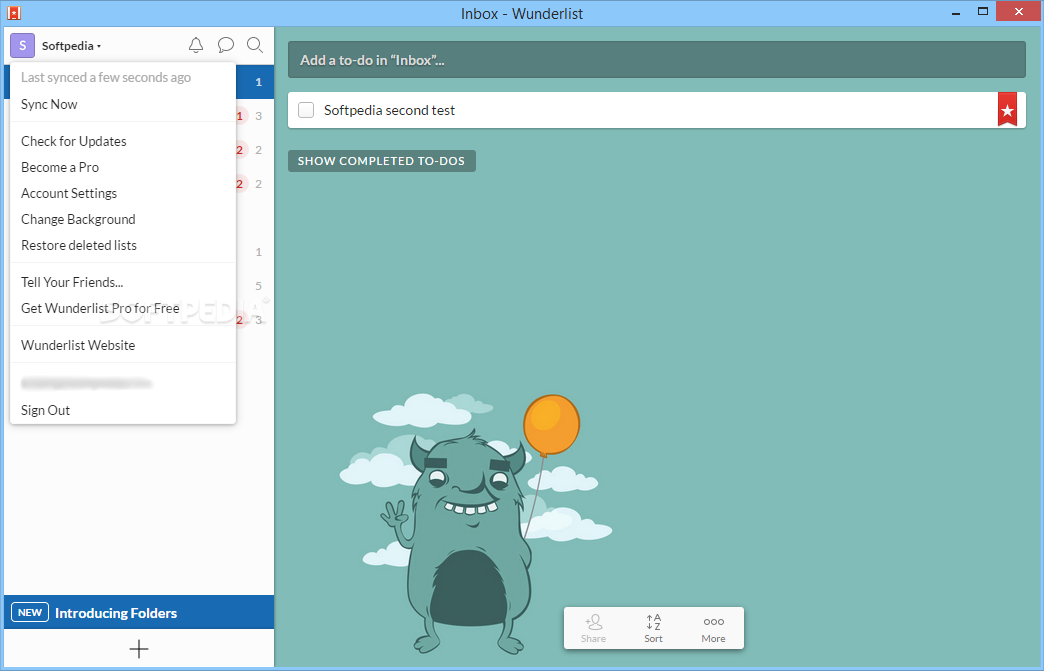Open the notifications bell
This screenshot has height=671, width=1044.
[196, 45]
